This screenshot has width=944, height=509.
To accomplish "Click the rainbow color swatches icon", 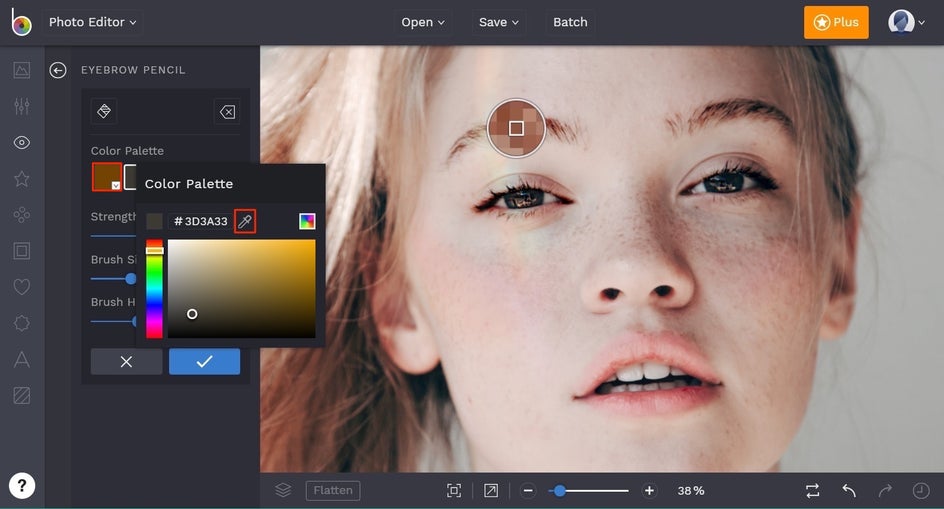I will click(x=307, y=221).
